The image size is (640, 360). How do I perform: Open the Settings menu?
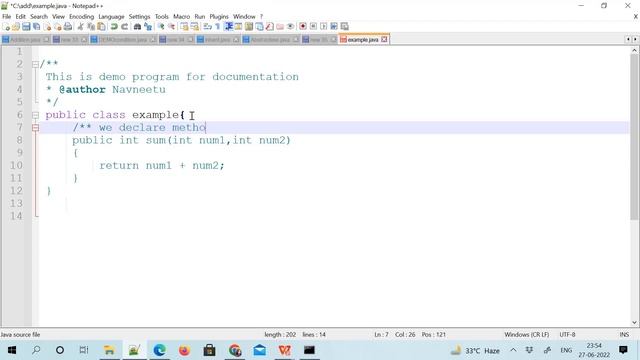(x=139, y=16)
